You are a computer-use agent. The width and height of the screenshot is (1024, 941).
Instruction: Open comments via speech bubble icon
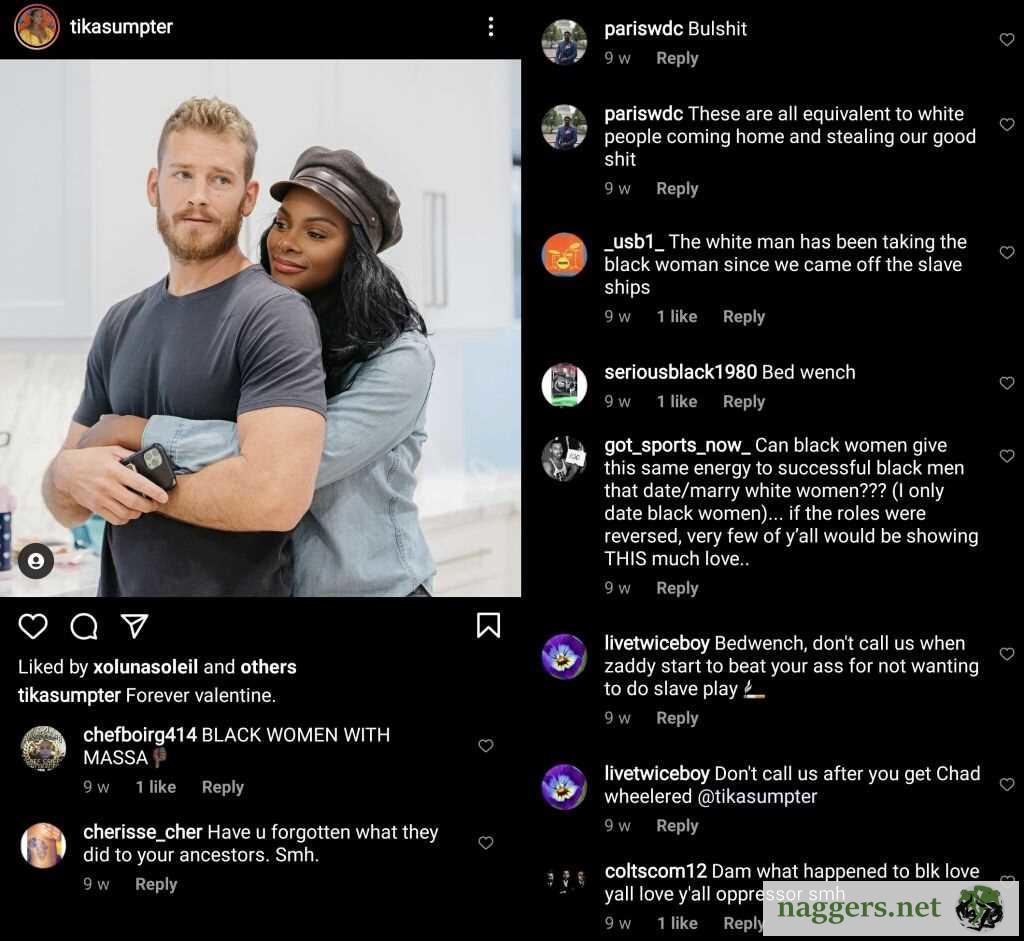(84, 626)
